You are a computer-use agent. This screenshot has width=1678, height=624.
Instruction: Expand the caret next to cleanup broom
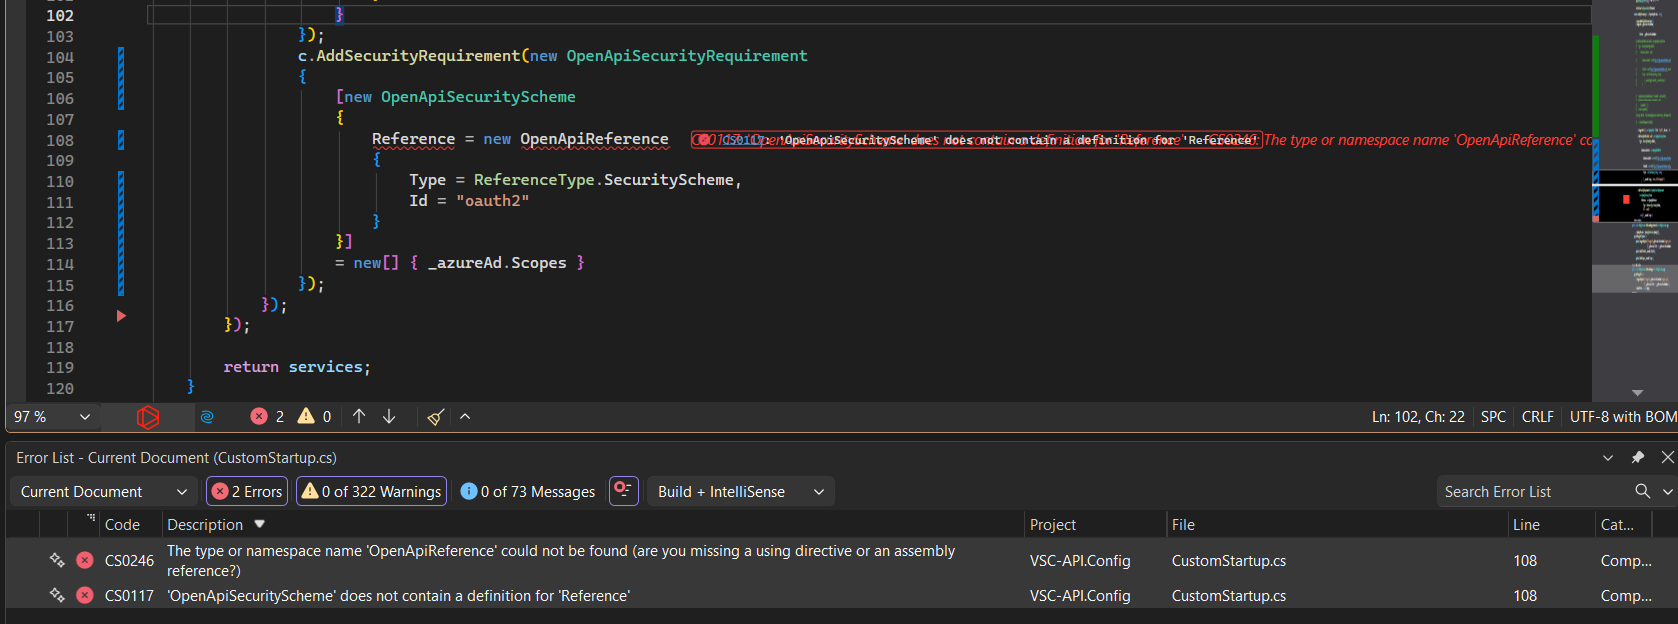[x=465, y=417]
